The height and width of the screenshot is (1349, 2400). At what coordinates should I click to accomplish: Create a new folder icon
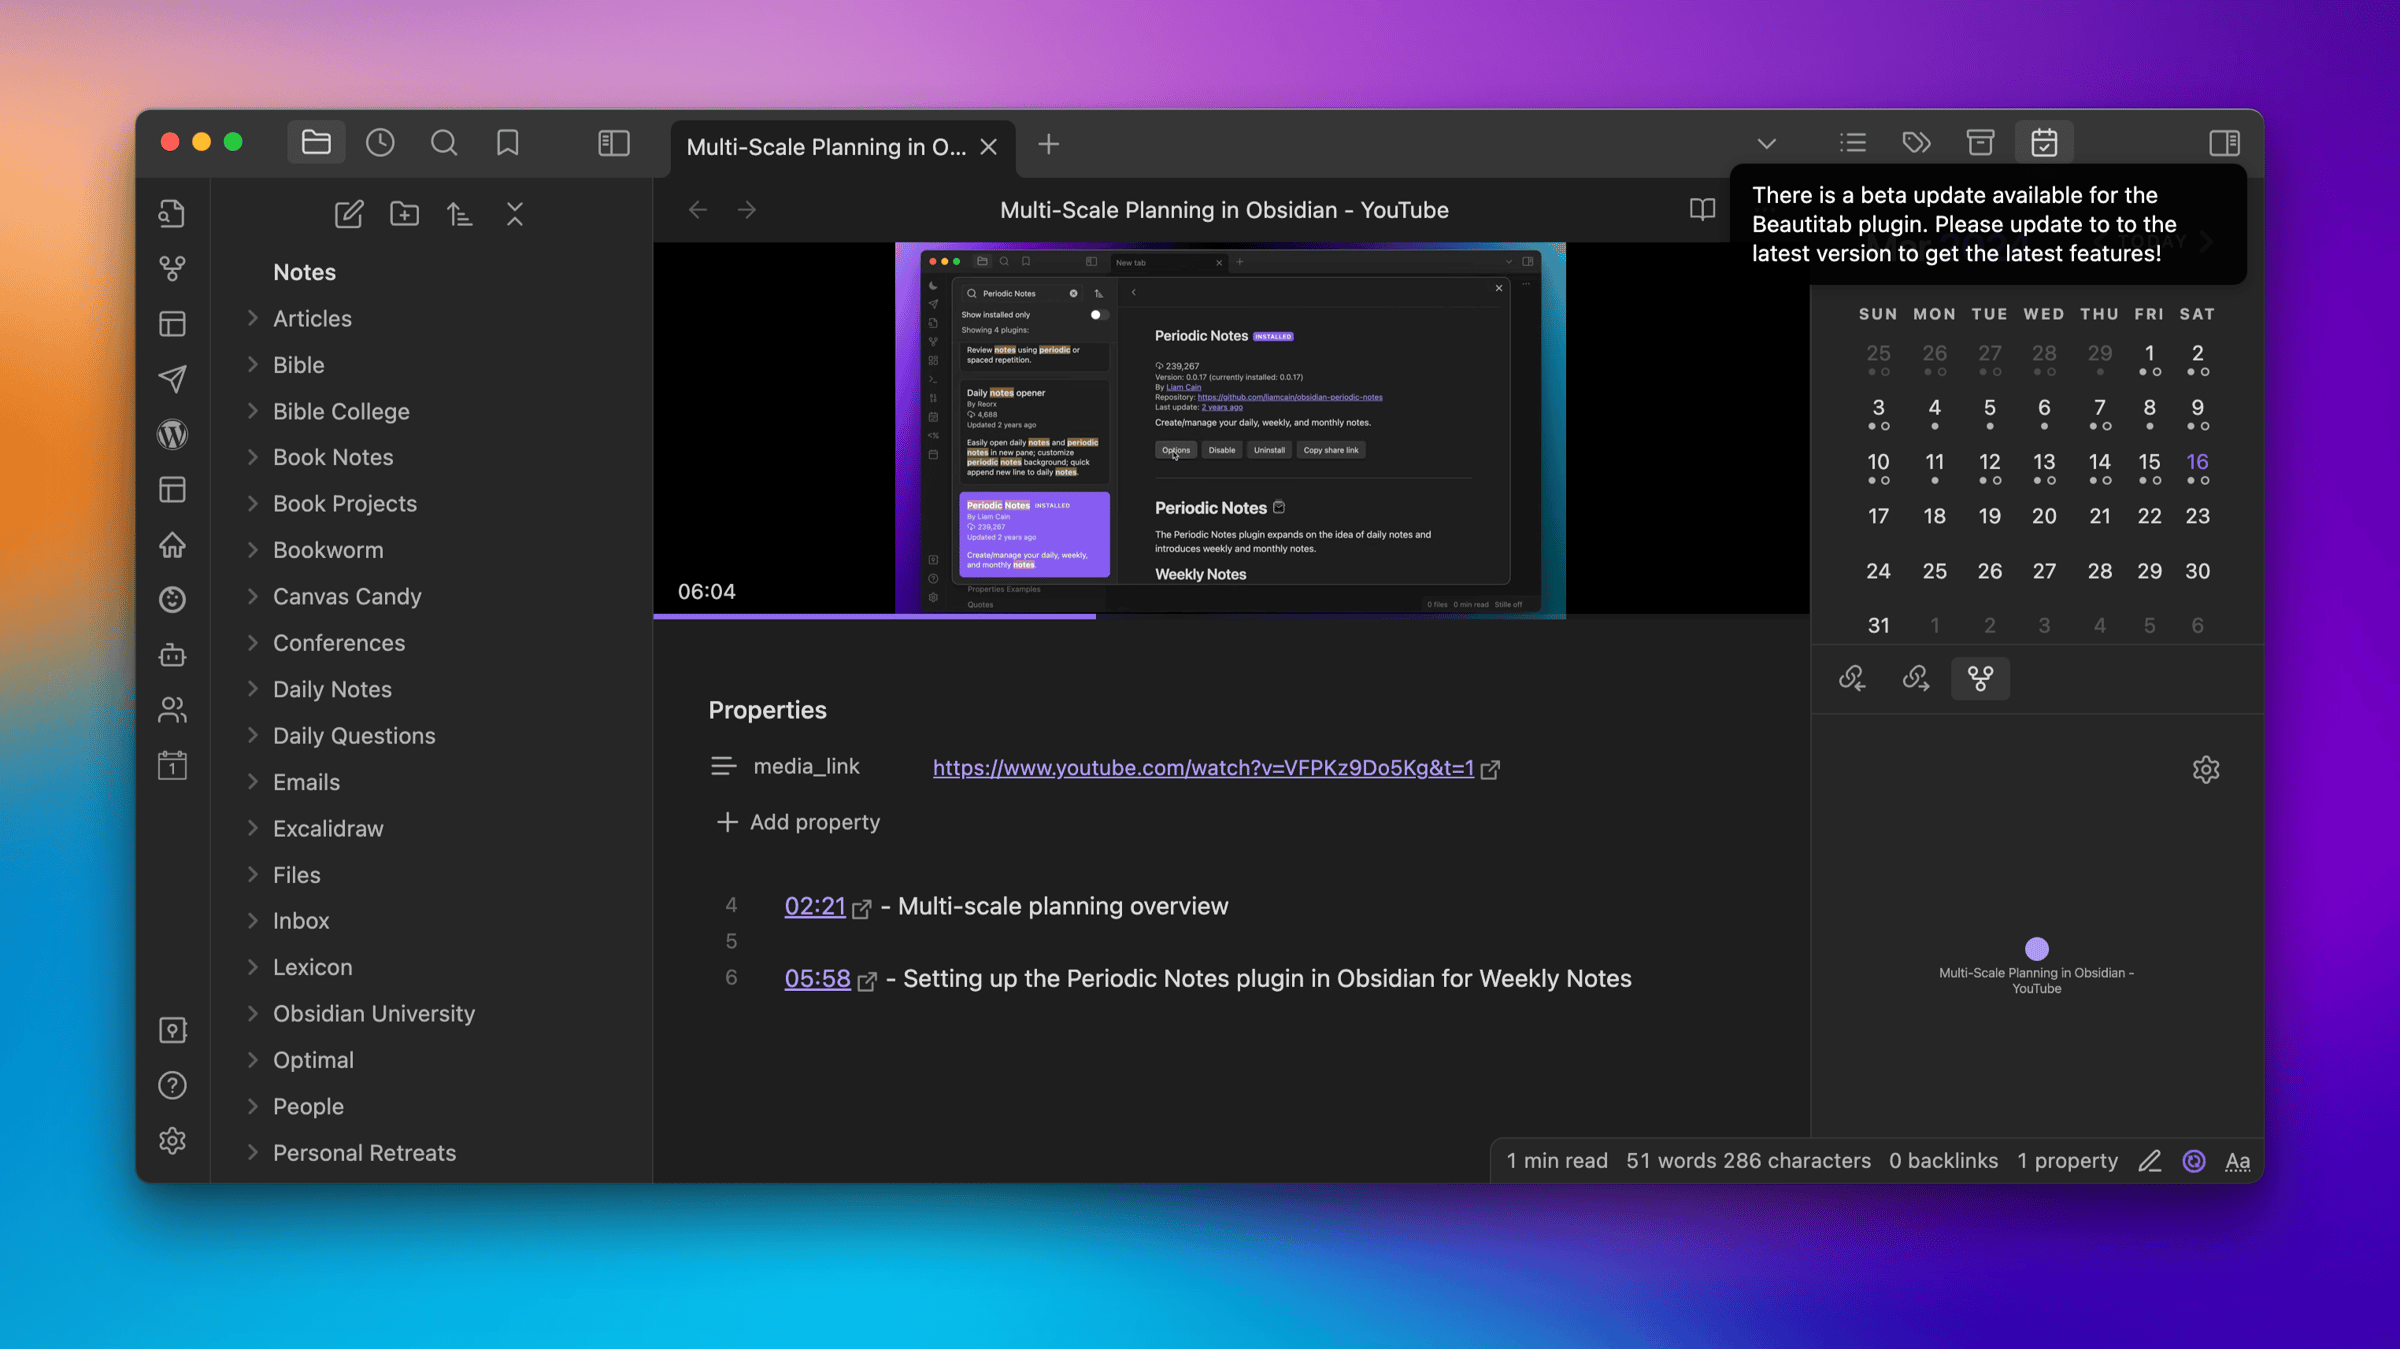[404, 213]
